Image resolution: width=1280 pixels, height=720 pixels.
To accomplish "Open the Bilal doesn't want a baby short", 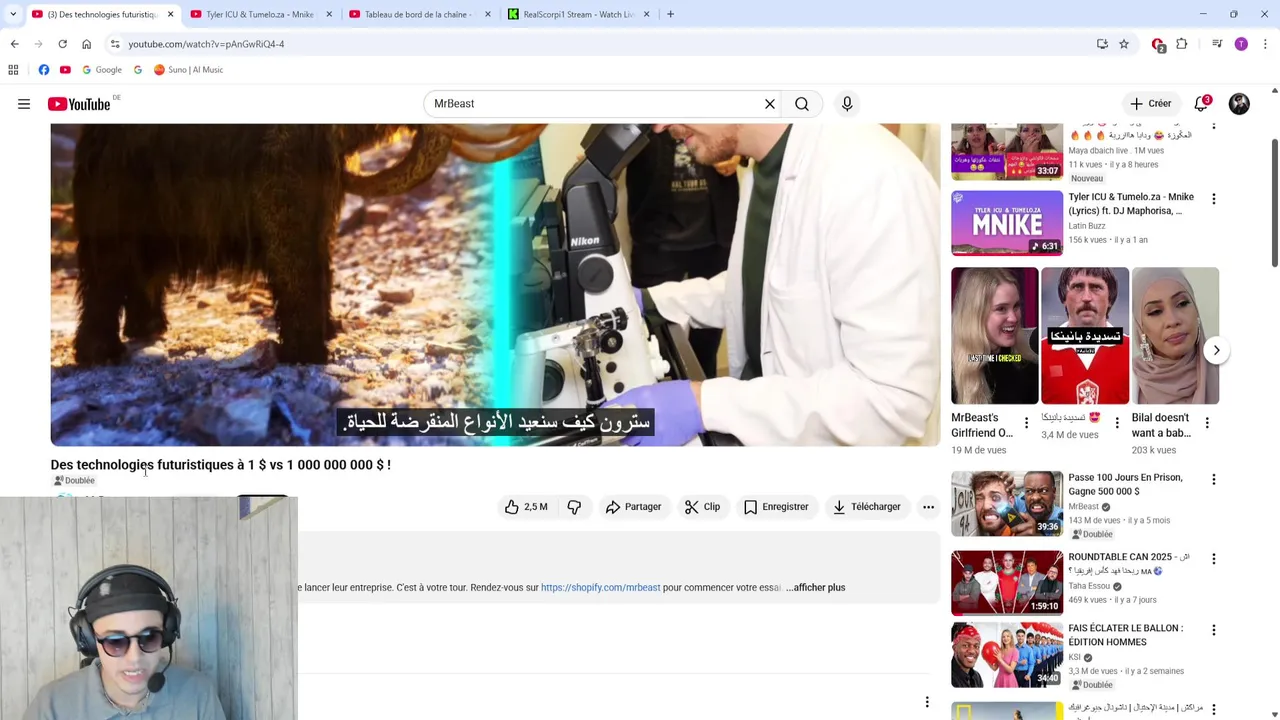I will point(1175,335).
